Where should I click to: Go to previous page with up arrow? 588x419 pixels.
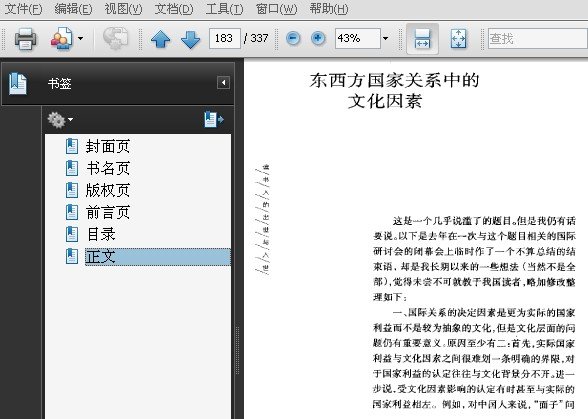160,39
